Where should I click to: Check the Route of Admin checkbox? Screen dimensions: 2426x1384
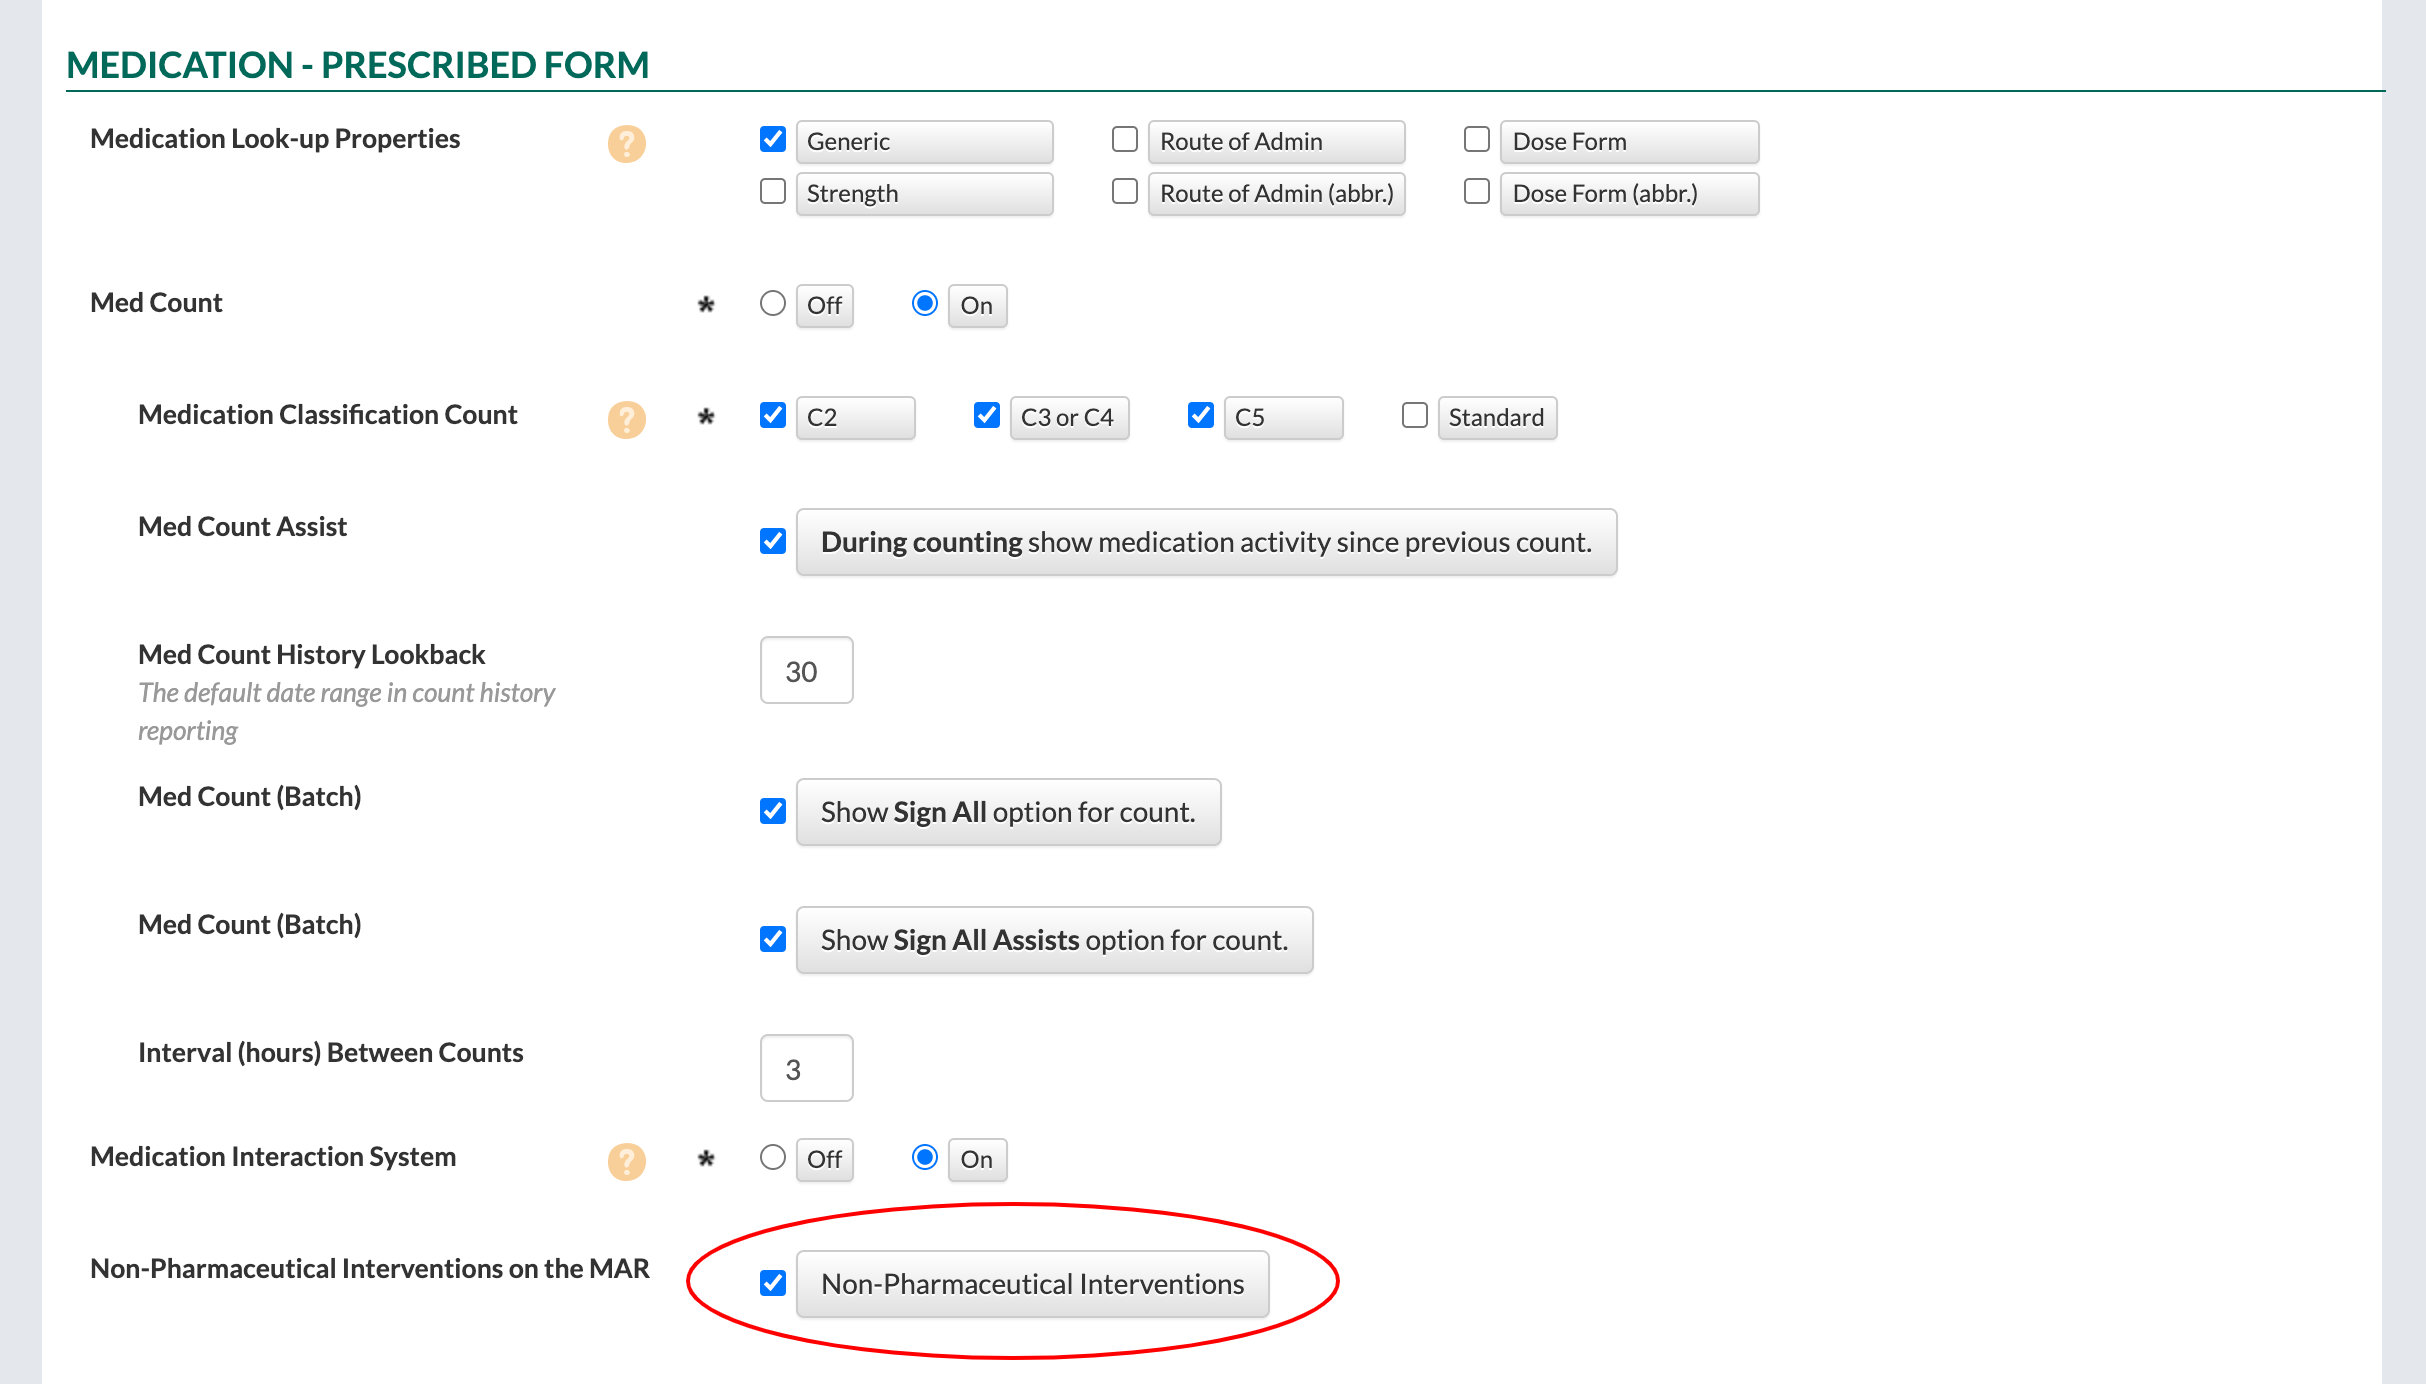pyautogui.click(x=1124, y=139)
